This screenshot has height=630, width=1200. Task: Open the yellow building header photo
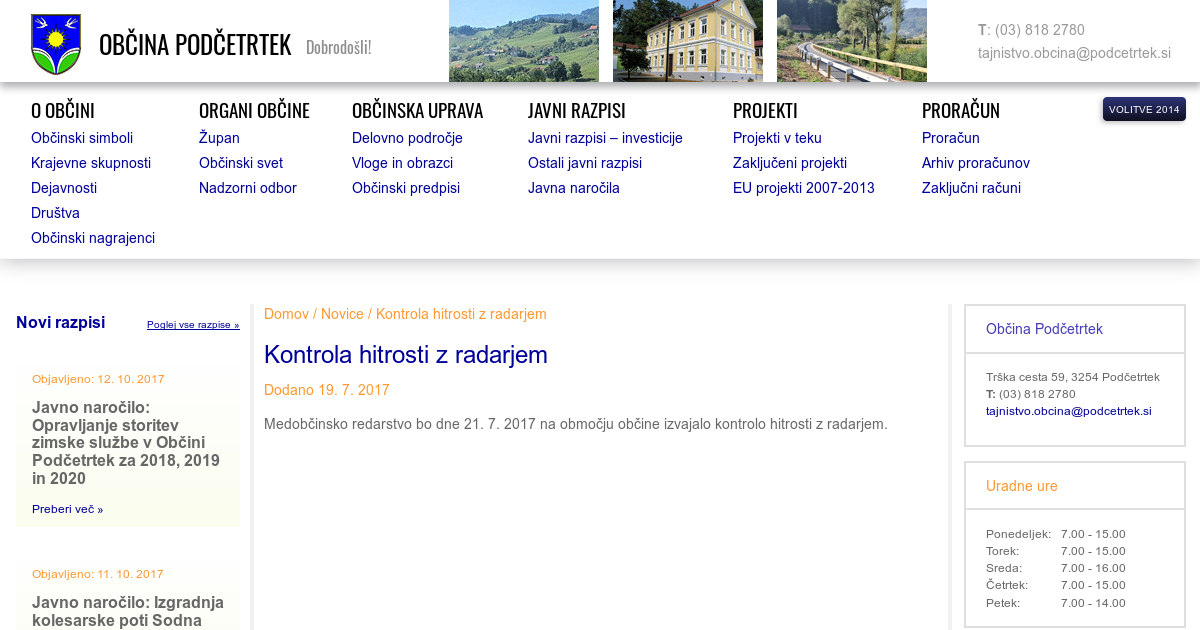pyautogui.click(x=687, y=41)
